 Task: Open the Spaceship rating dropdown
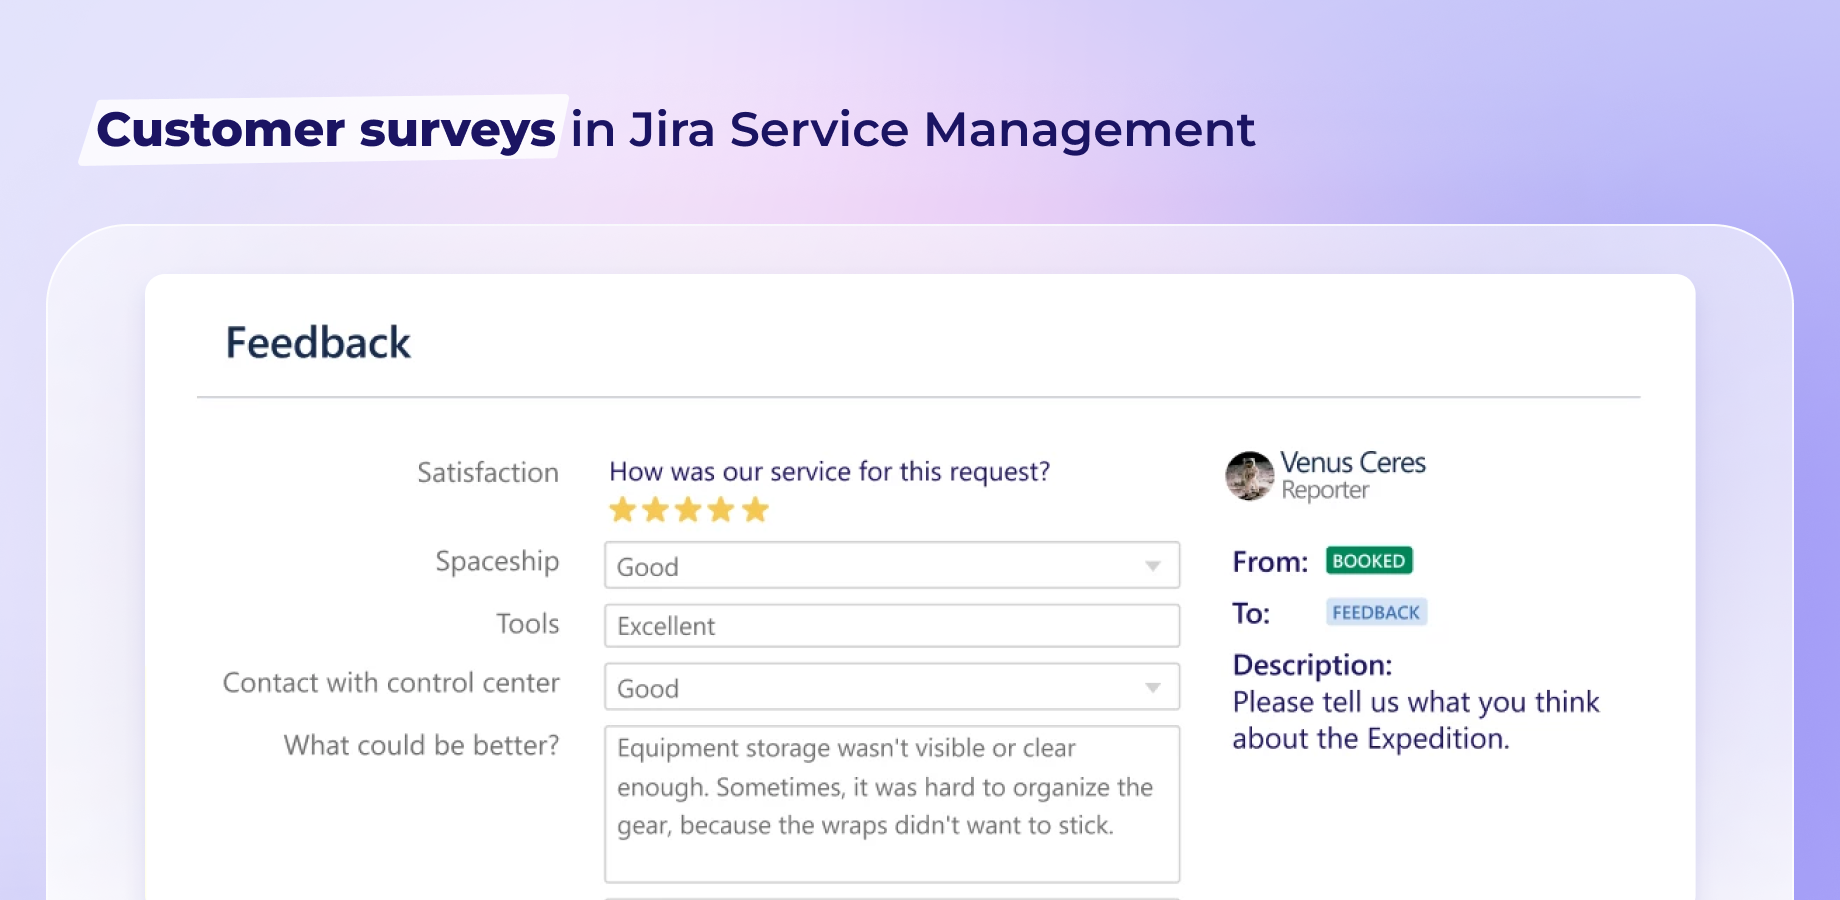(892, 565)
